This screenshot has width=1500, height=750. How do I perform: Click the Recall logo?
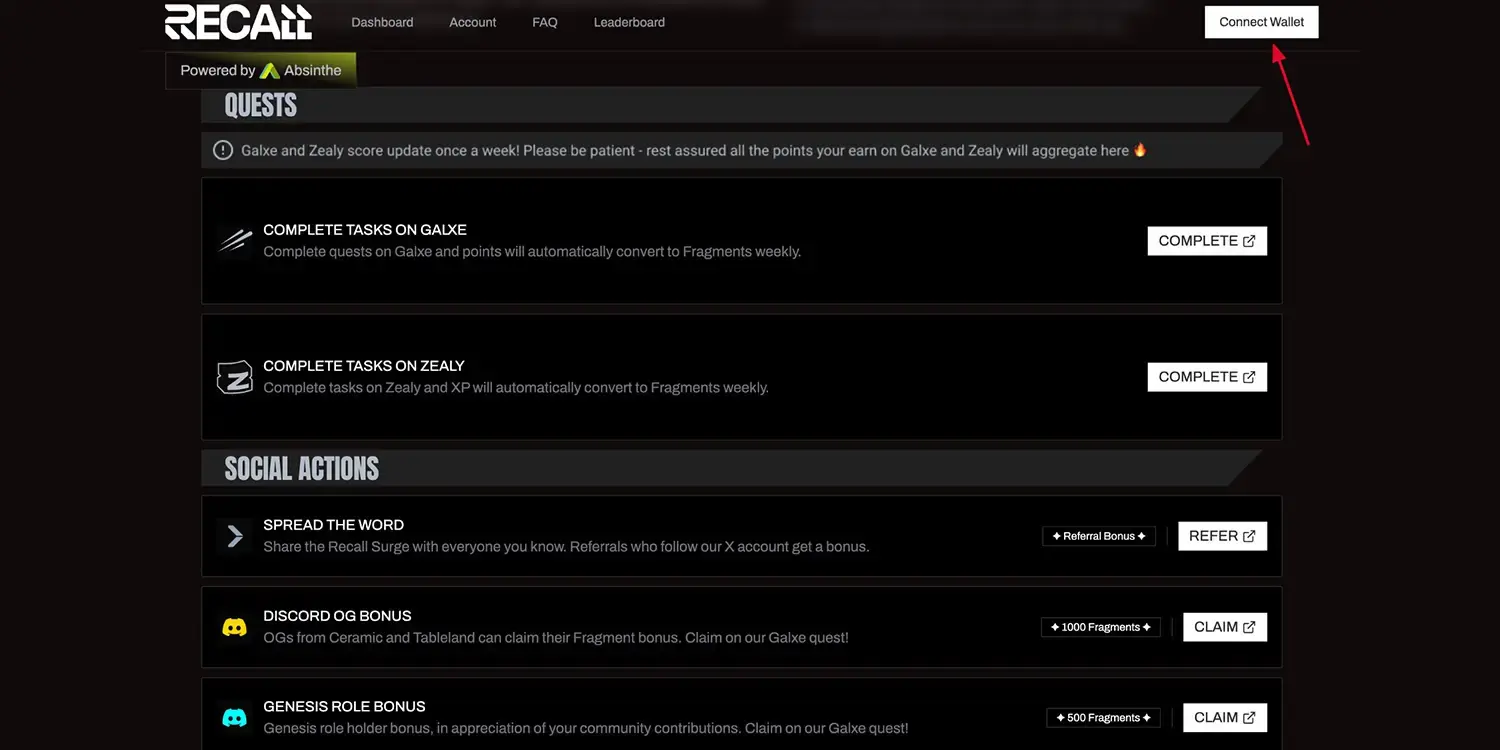tap(238, 22)
